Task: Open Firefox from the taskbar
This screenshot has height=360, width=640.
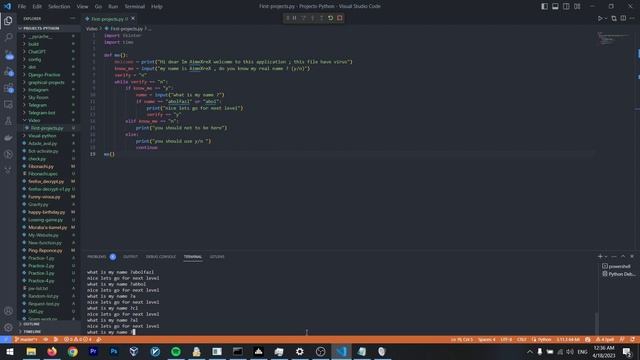Action: (x=52, y=351)
